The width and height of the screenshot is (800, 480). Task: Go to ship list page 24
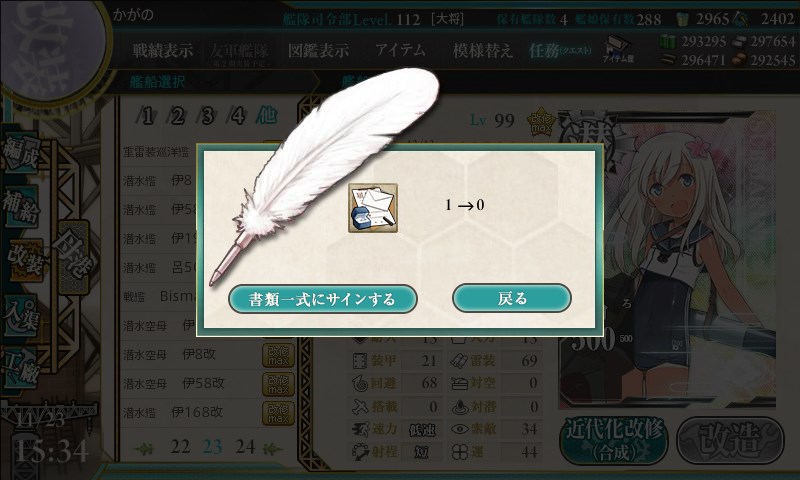pyautogui.click(x=245, y=447)
